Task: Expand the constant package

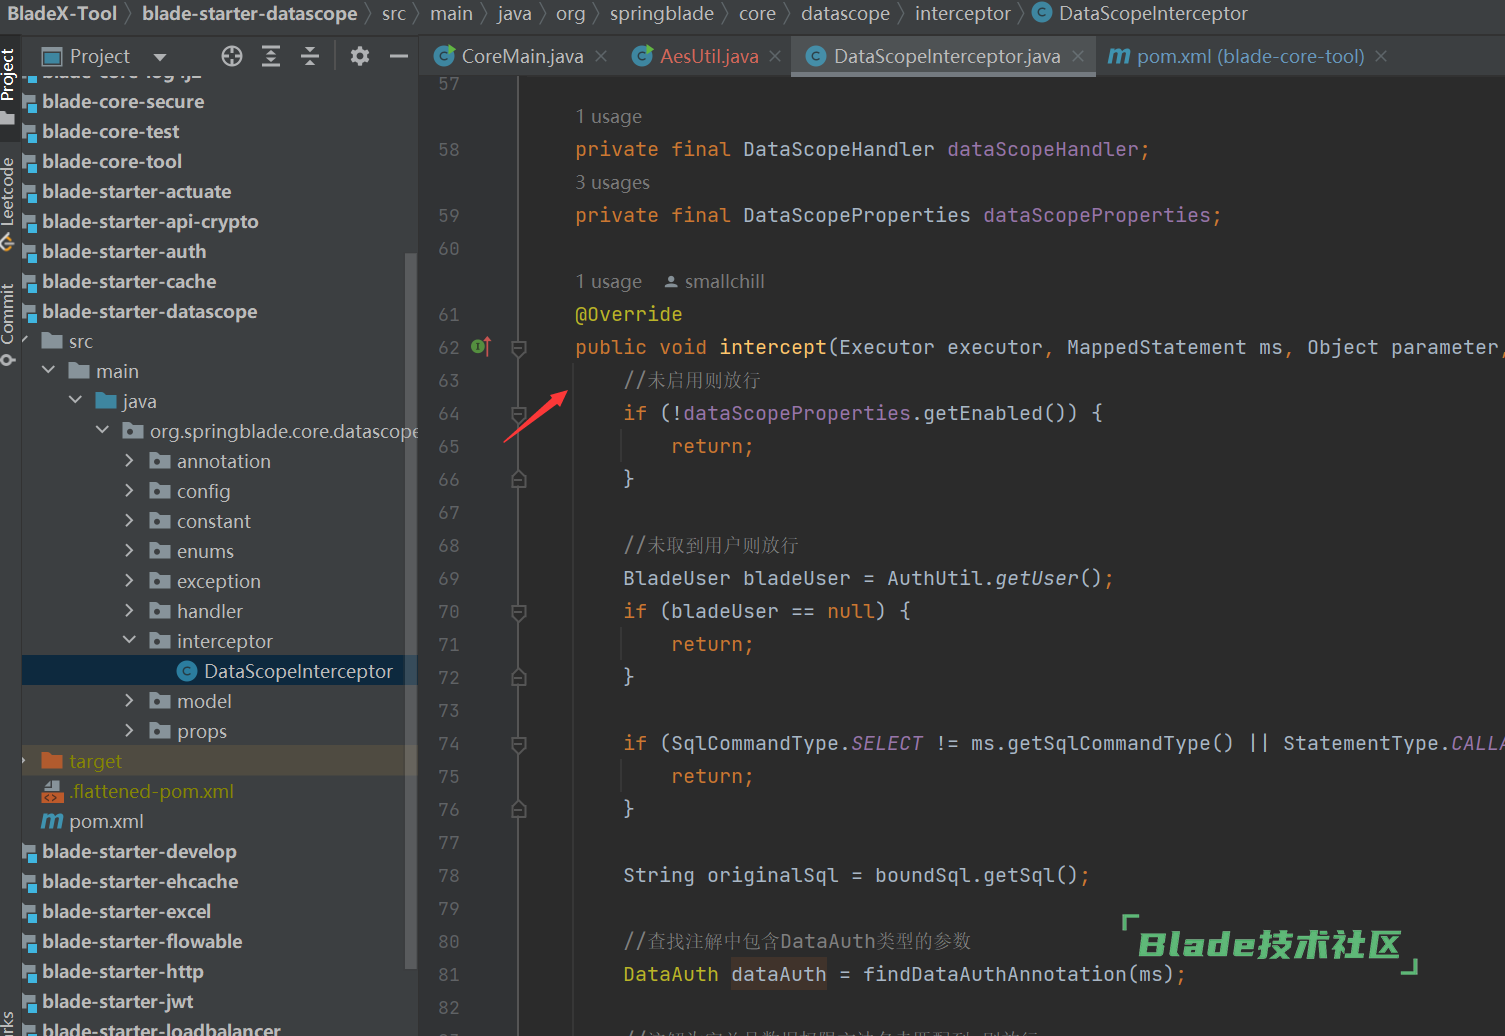Action: coord(129,521)
